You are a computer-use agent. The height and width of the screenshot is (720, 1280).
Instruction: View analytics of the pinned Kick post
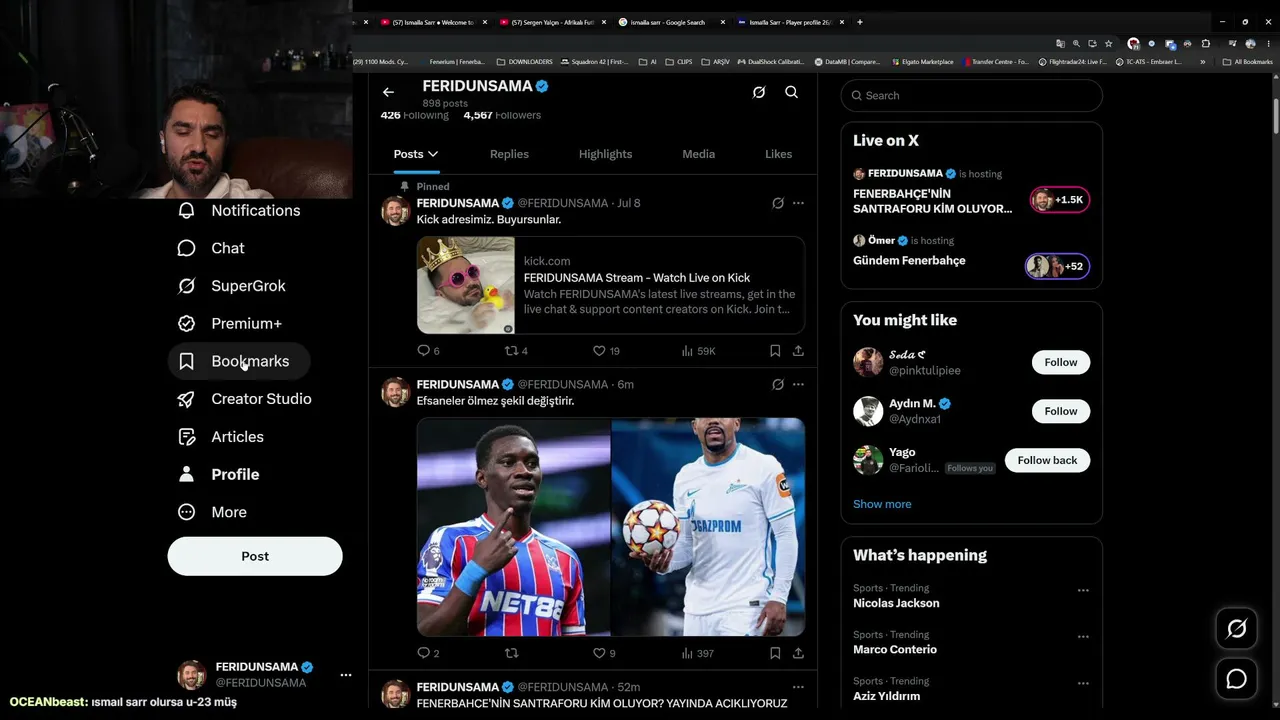pos(698,351)
